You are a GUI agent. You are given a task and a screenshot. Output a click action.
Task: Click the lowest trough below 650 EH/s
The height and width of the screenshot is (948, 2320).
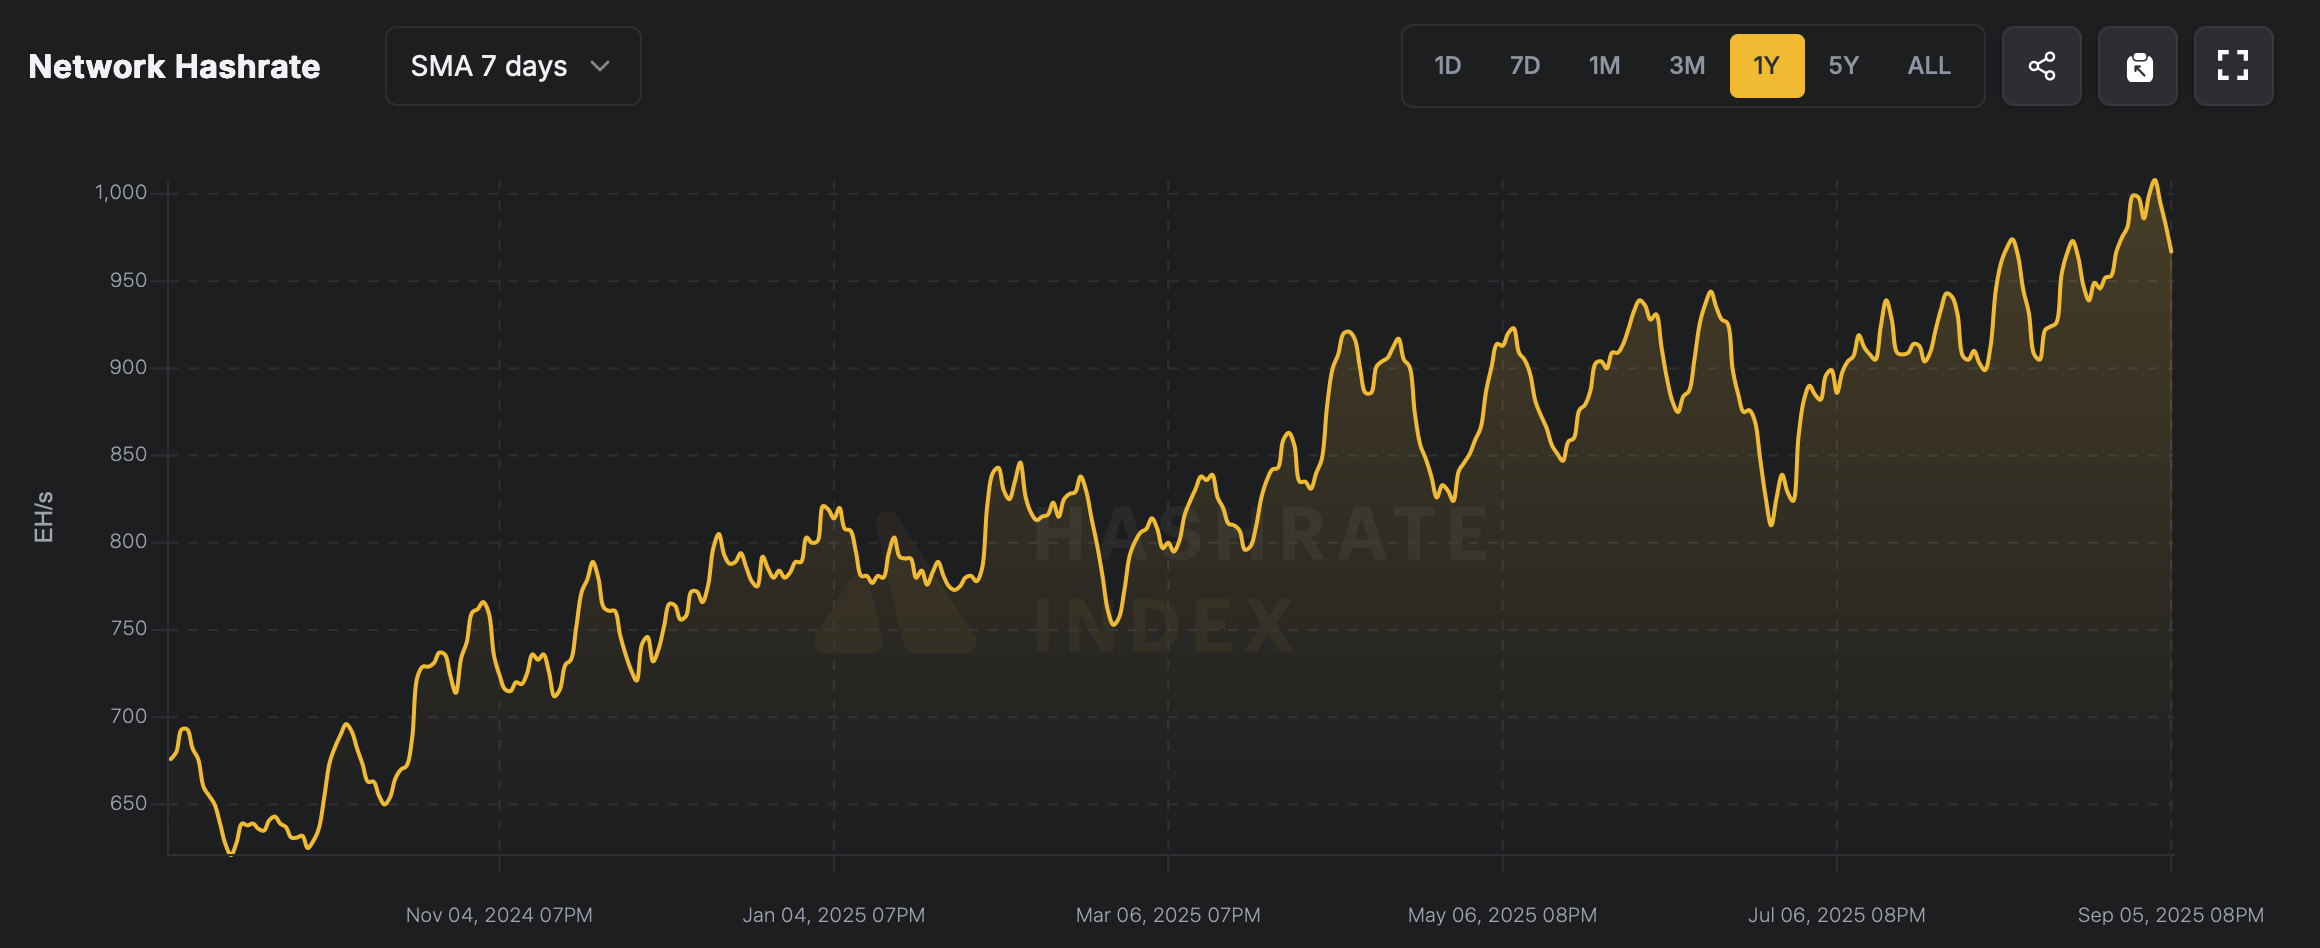point(231,854)
